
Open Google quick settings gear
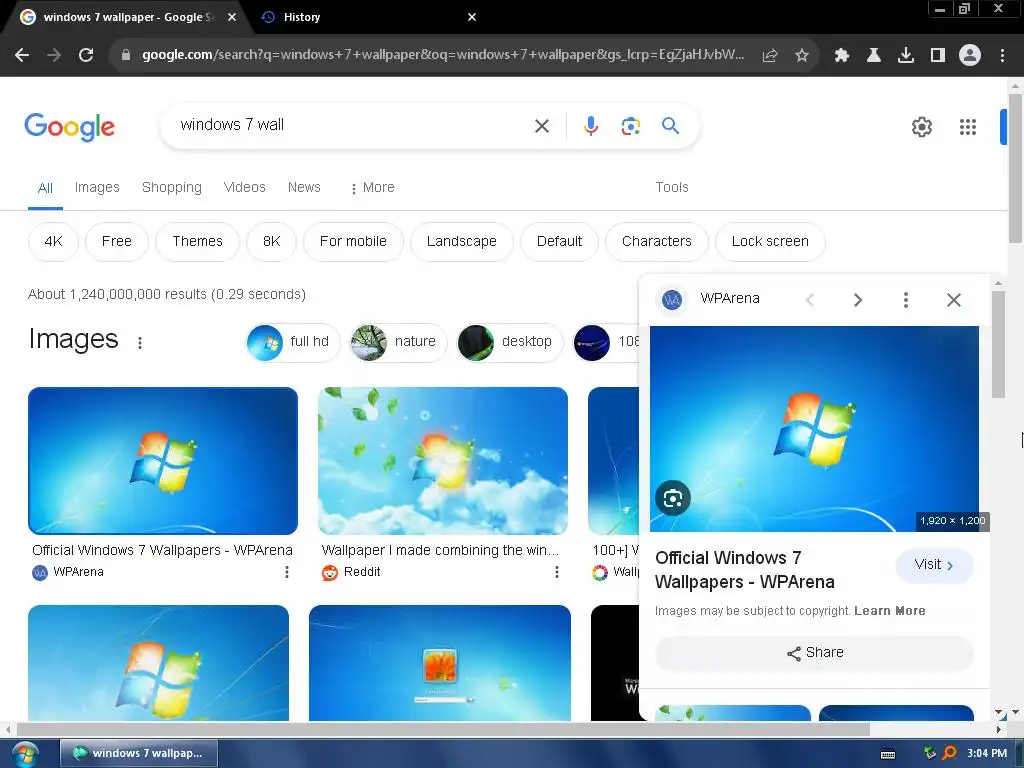921,127
